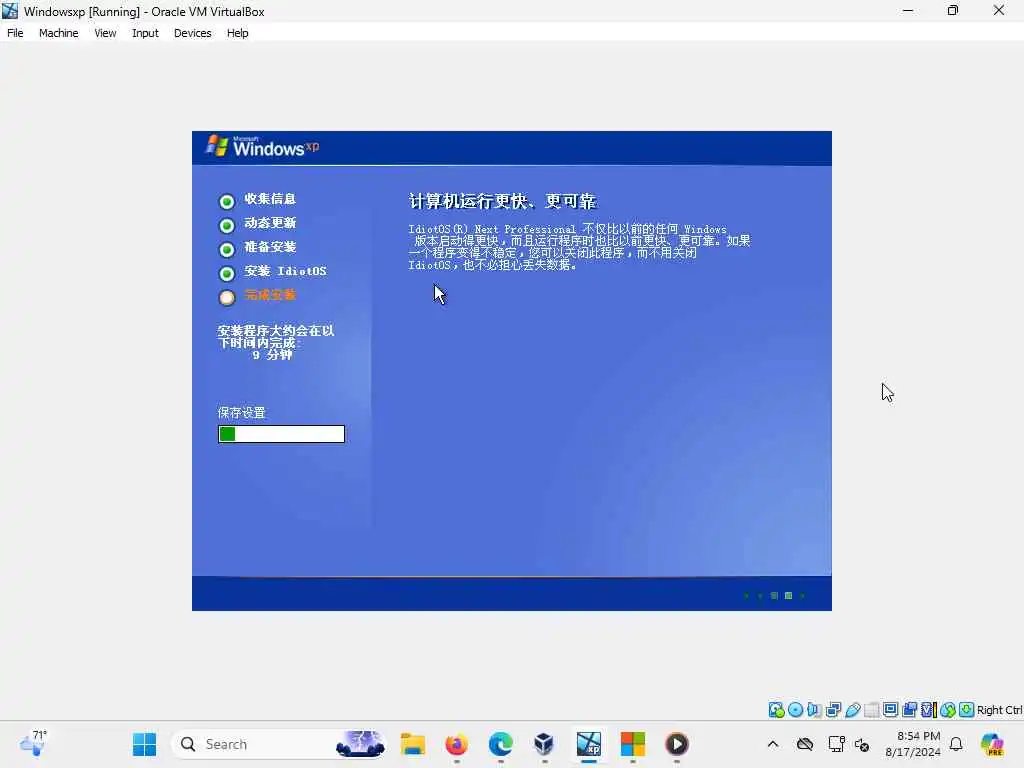
Task: Click the network adapters indicator icon
Action: pos(833,710)
